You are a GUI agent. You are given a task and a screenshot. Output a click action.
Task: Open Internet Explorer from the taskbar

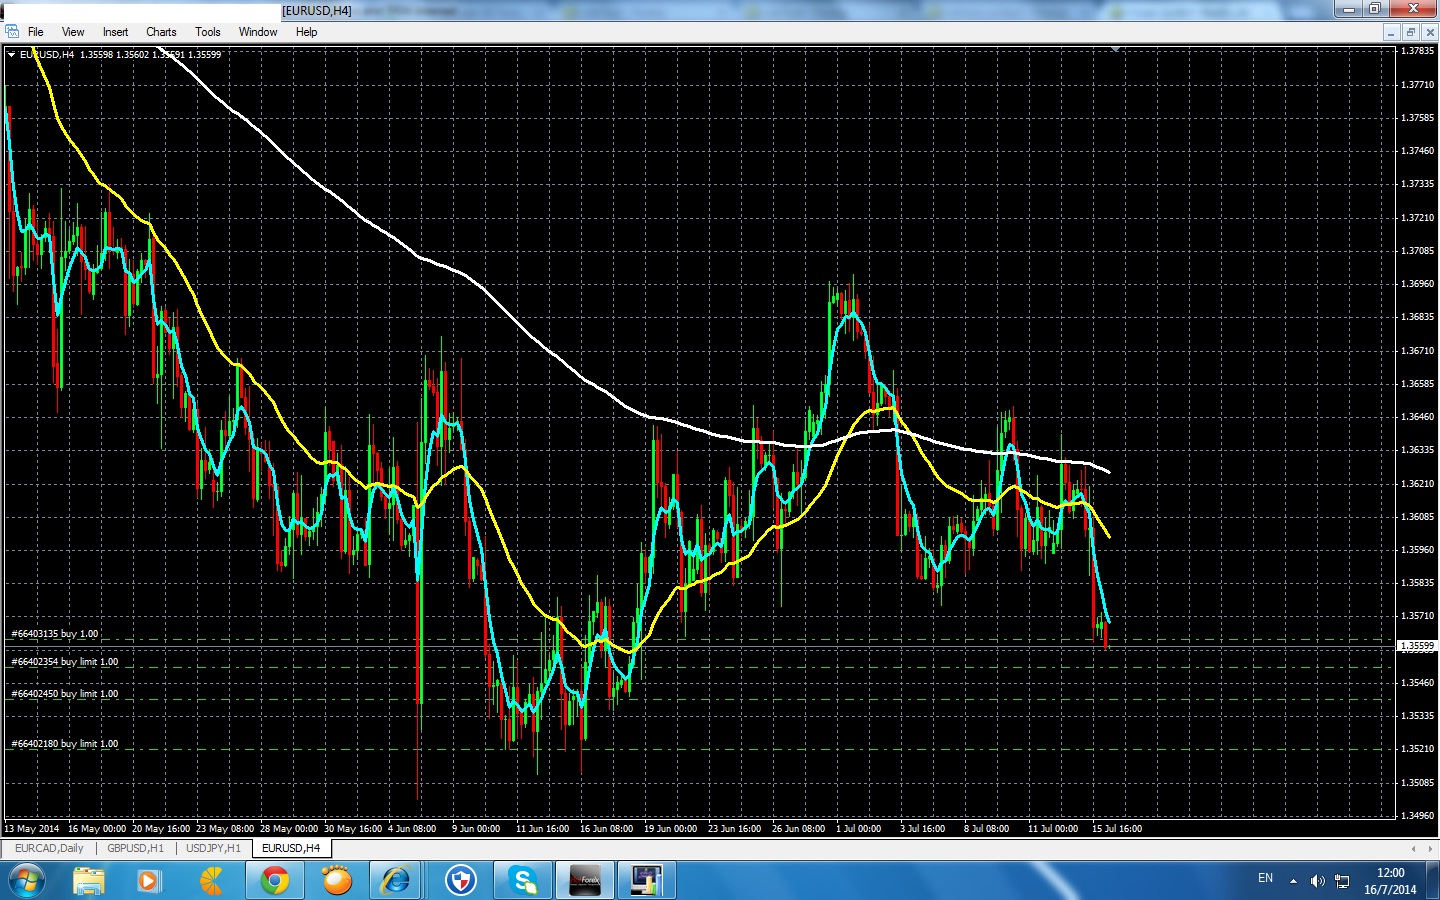398,881
